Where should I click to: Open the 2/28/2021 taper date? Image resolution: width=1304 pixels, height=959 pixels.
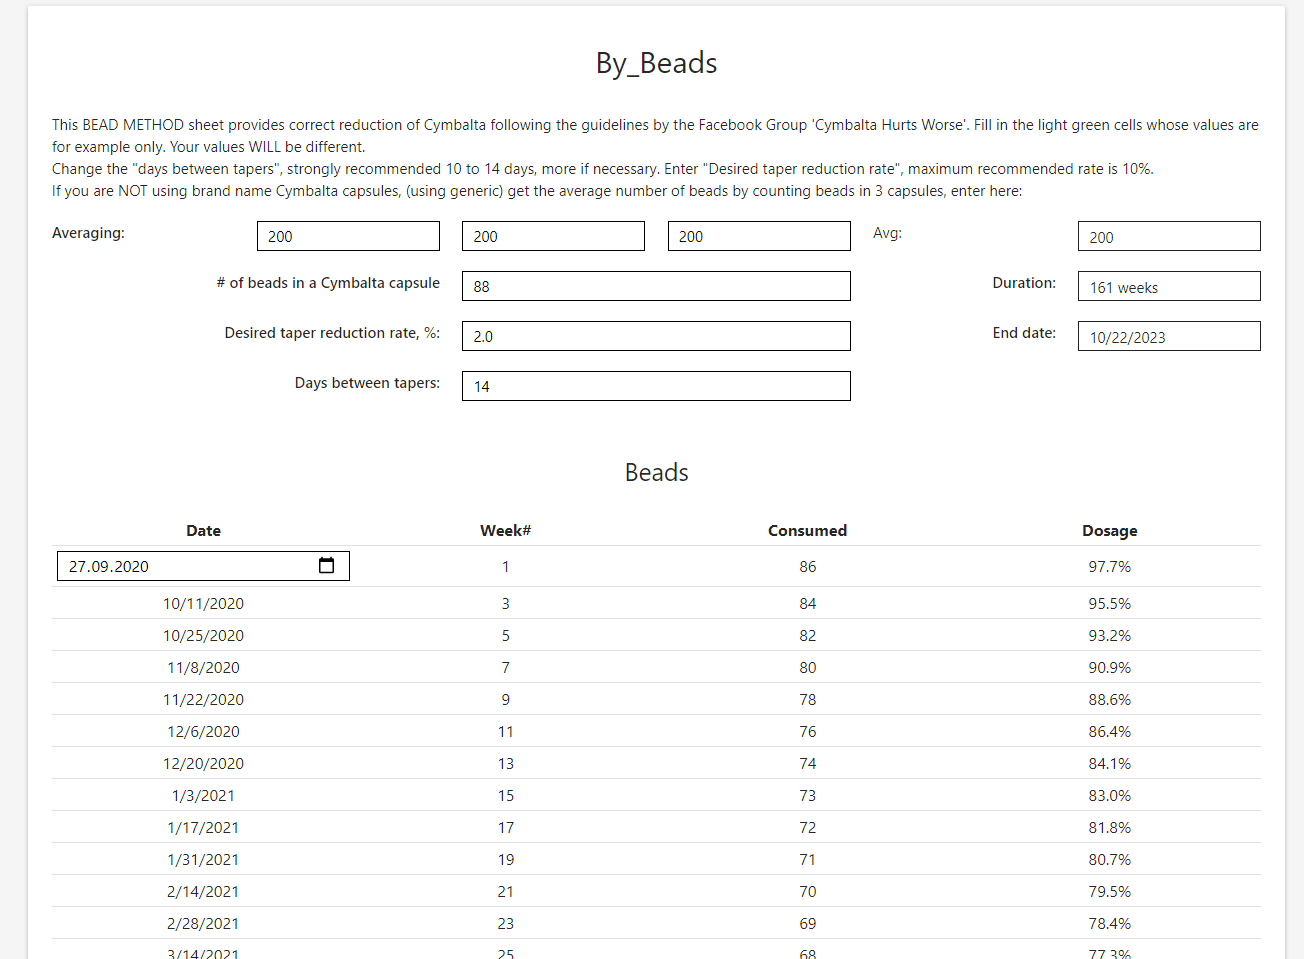pyautogui.click(x=203, y=922)
